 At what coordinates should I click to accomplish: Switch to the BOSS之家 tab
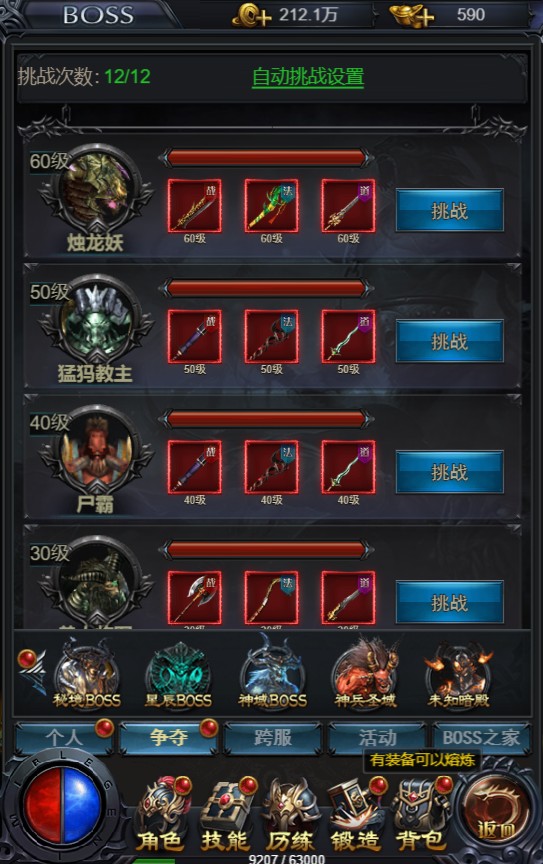481,738
